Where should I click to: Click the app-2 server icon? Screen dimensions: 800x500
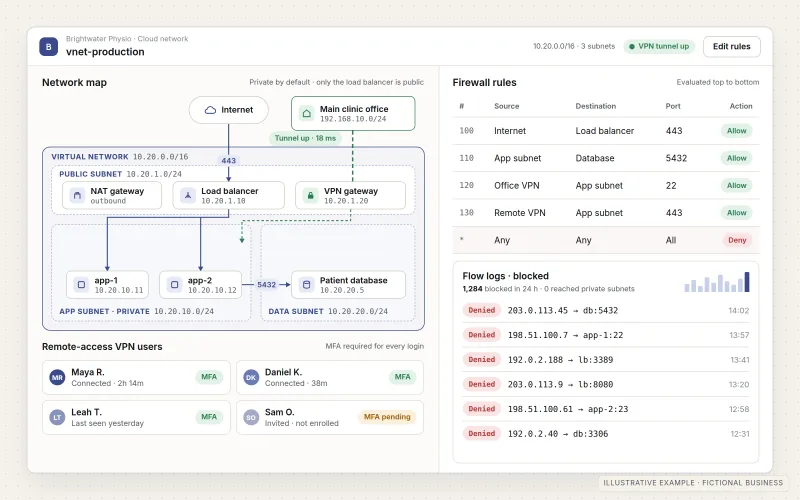tap(174, 285)
